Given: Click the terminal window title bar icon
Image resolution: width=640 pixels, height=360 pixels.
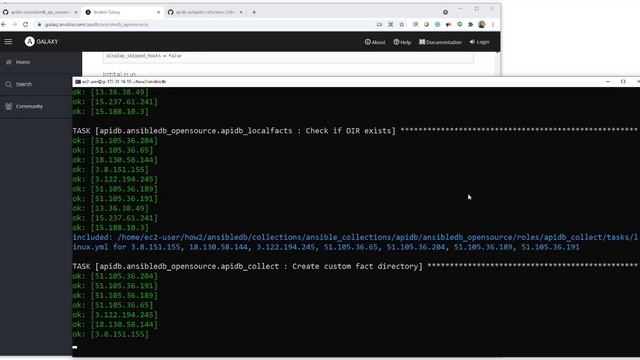Looking at the screenshot, I should pyautogui.click(x=78, y=82).
